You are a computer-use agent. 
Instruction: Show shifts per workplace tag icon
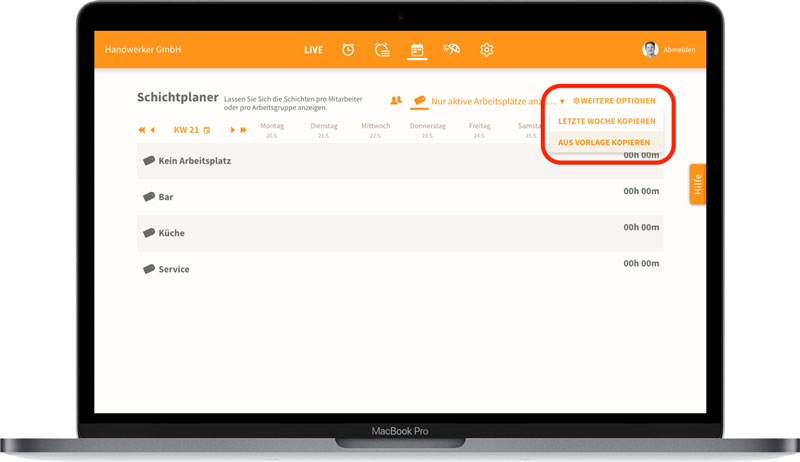click(x=419, y=100)
